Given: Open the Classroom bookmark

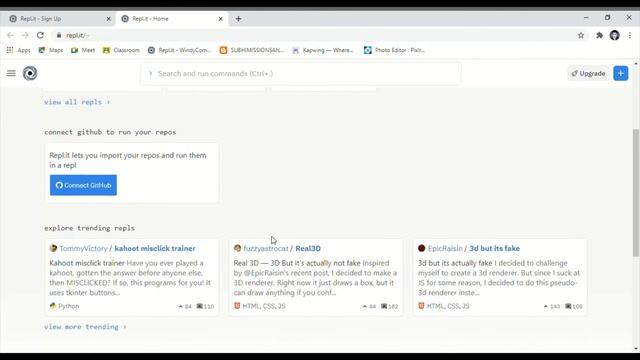Looking at the screenshot, I should tap(121, 50).
